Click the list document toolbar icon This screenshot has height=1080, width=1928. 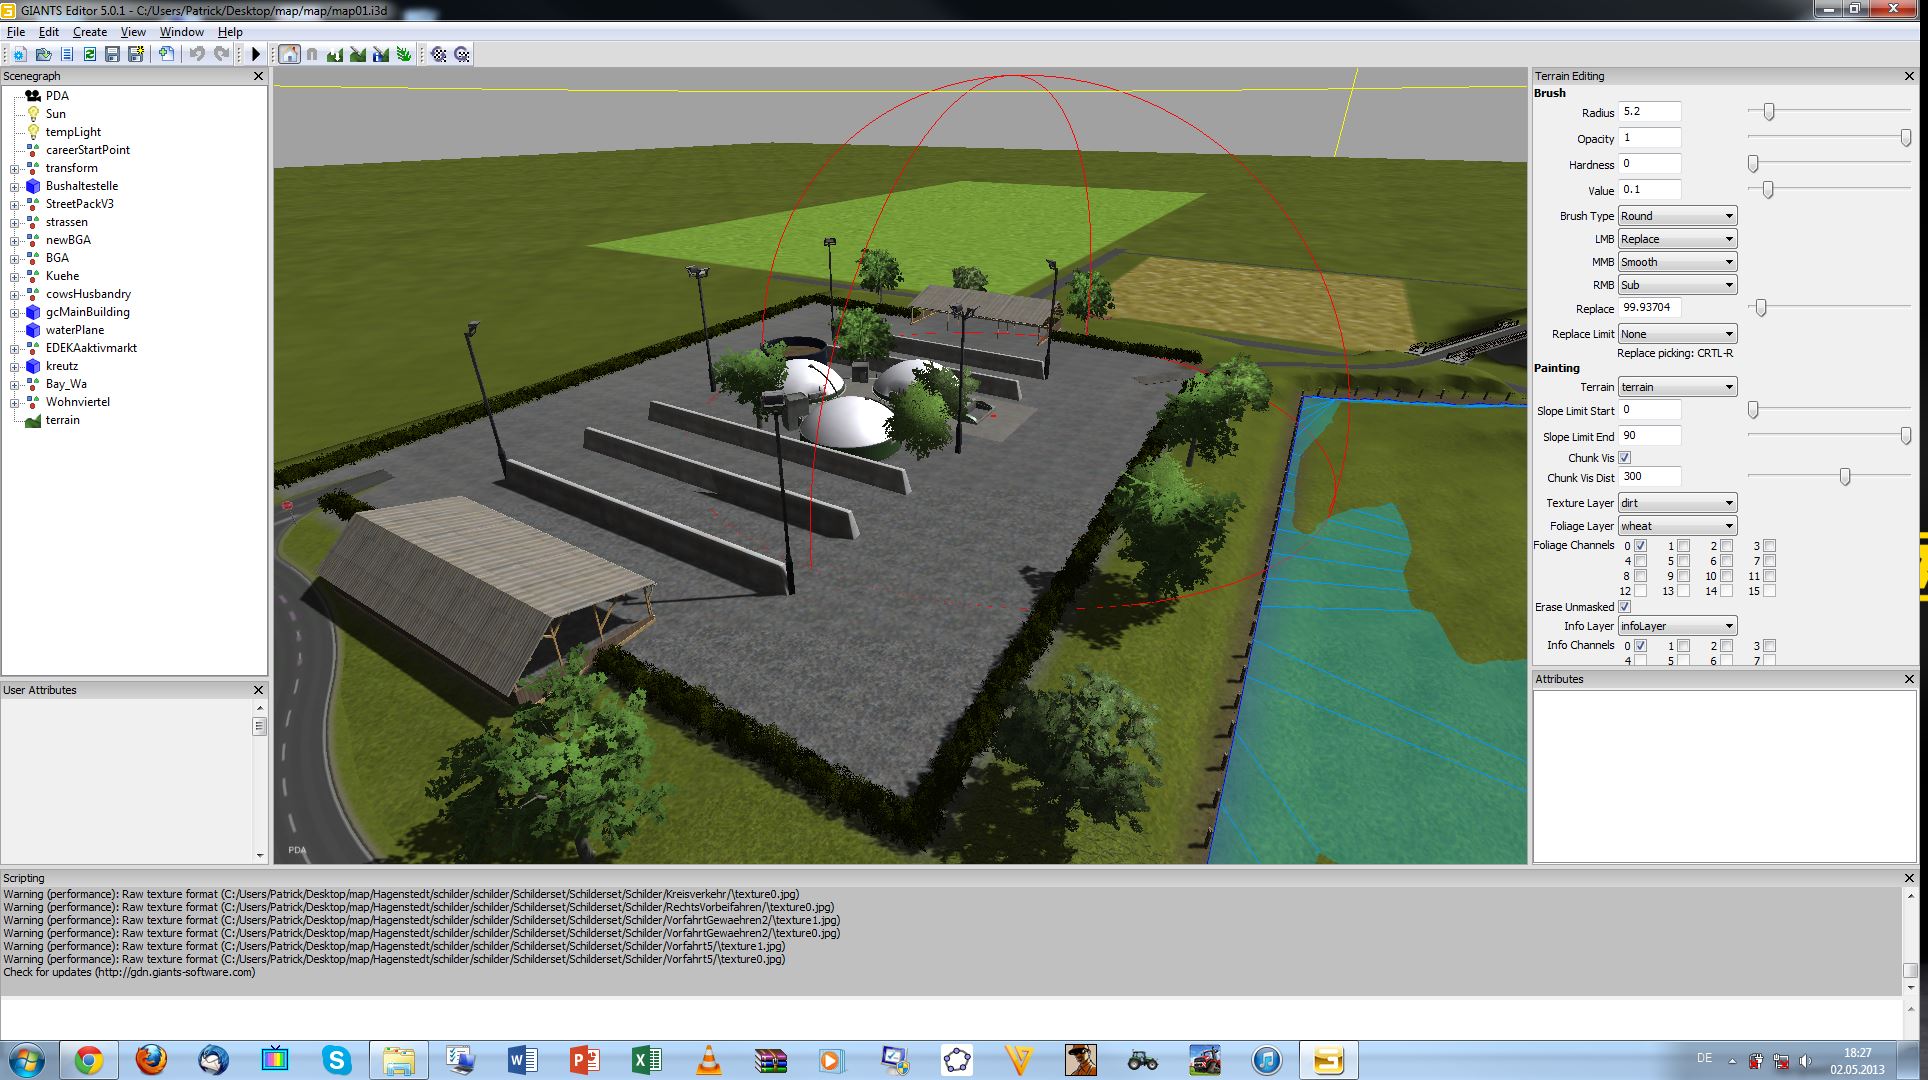click(x=67, y=54)
